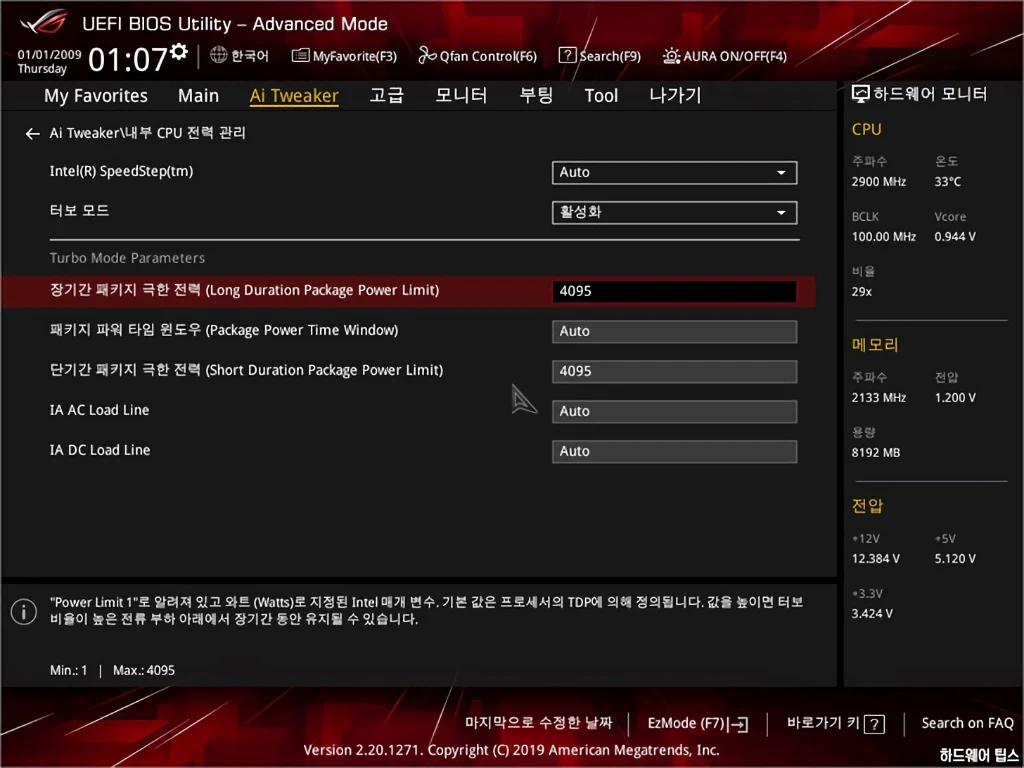Click the +3.3V 3.424 V reading

coord(872,614)
